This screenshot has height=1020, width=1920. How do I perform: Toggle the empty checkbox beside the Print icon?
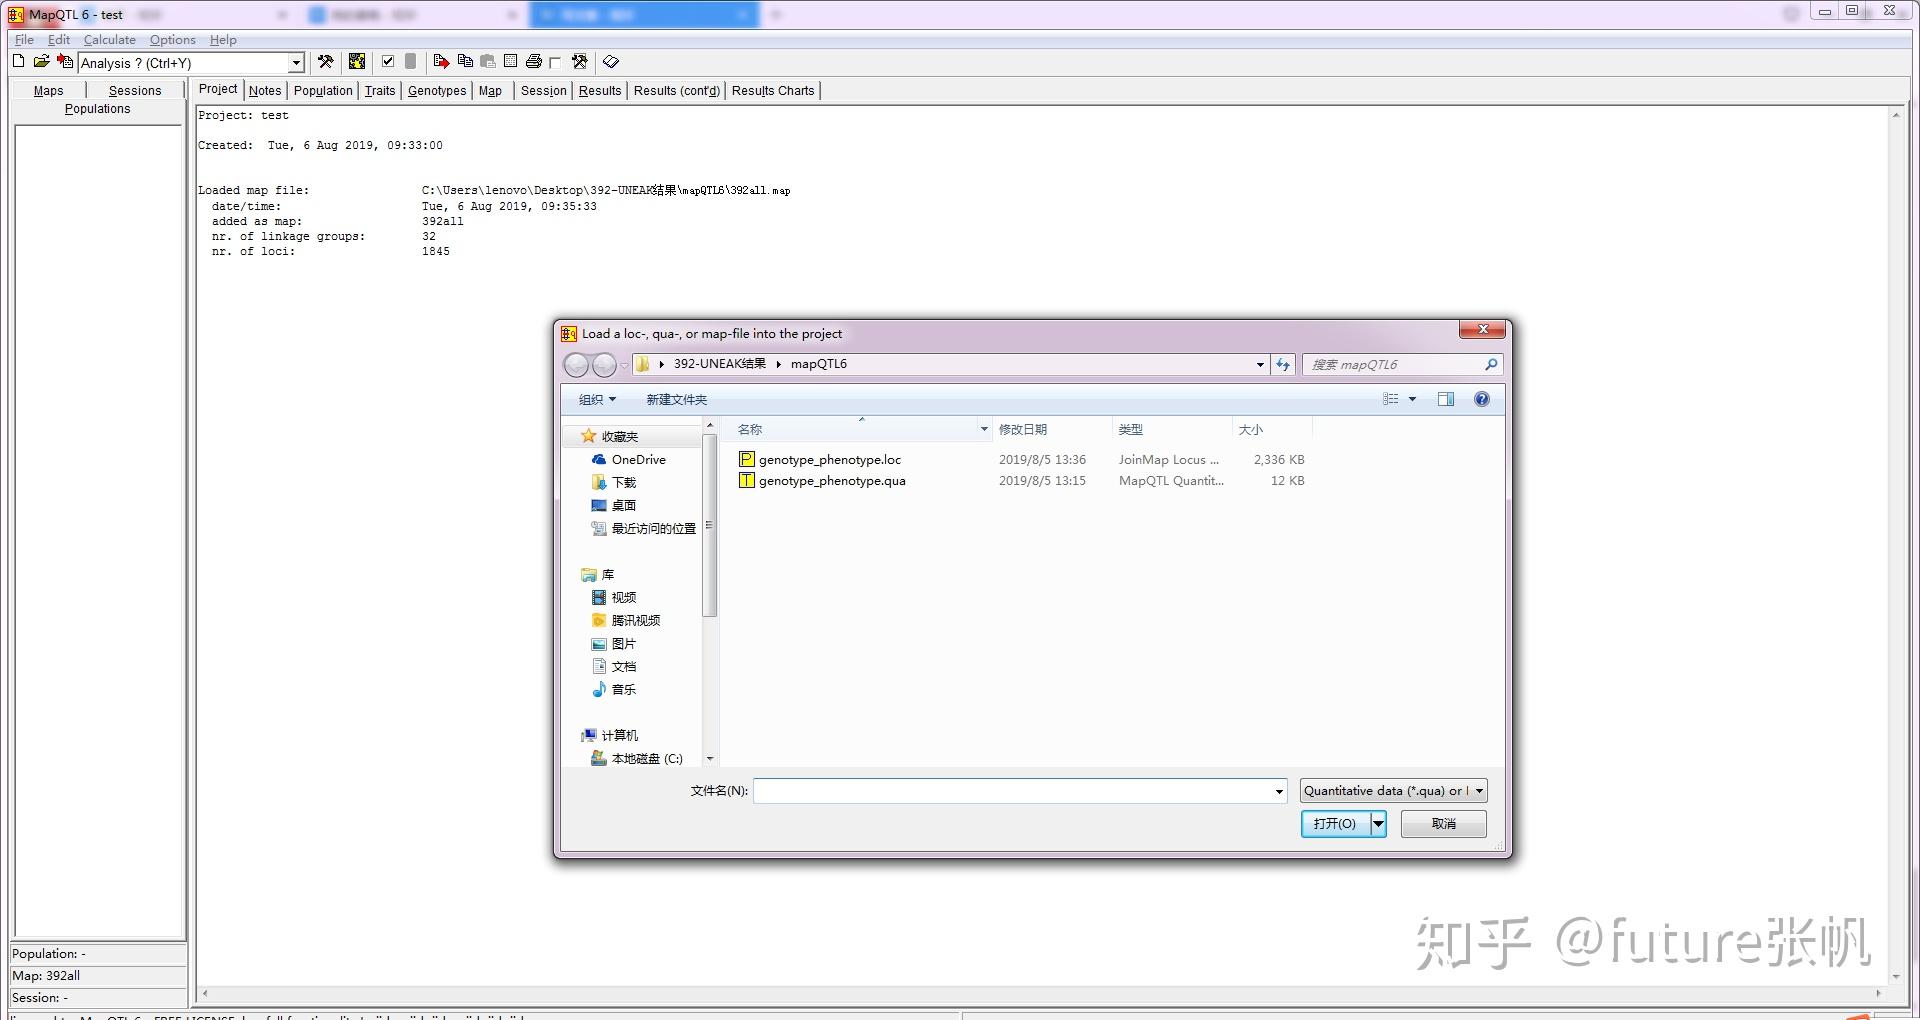click(x=556, y=63)
